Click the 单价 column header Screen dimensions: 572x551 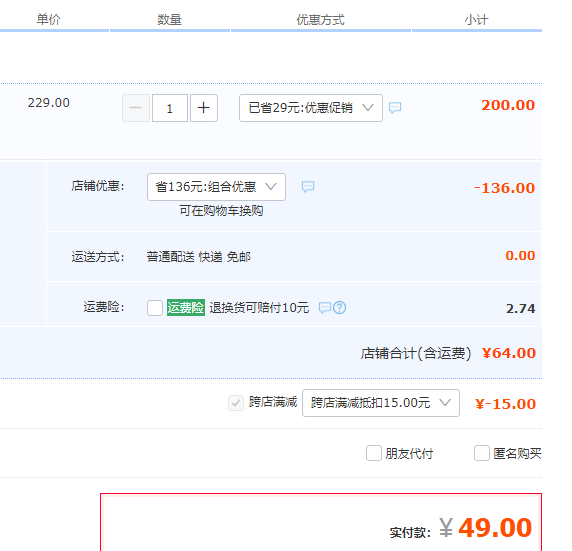(48, 19)
